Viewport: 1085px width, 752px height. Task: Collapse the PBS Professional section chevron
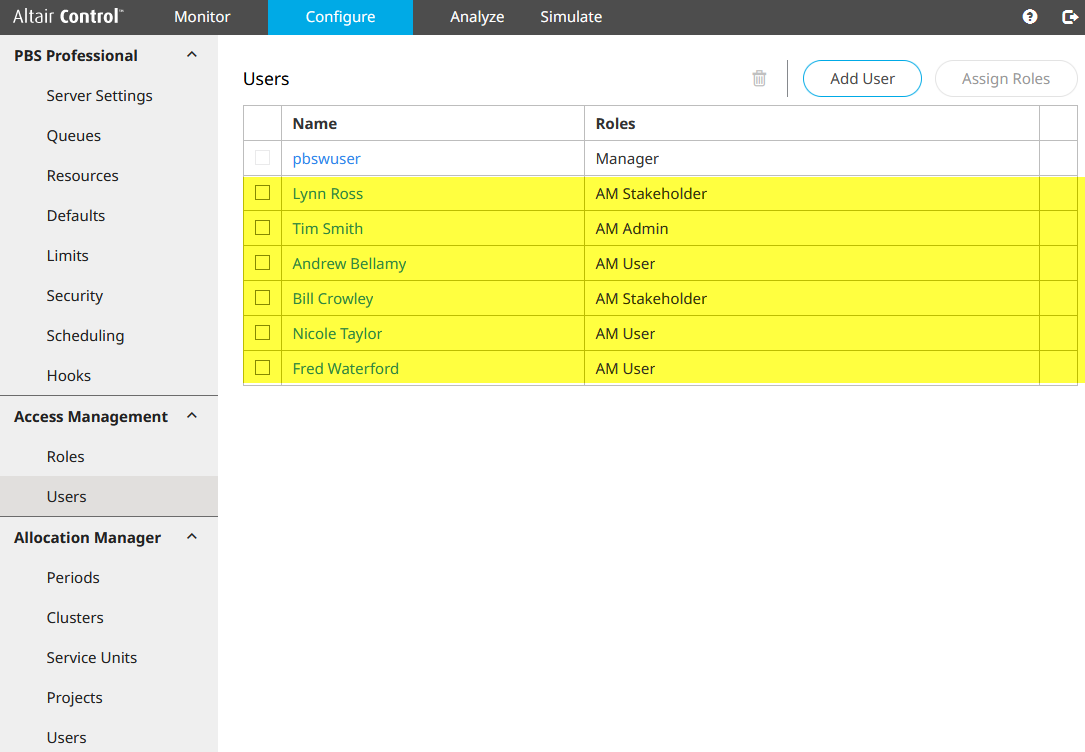(x=192, y=55)
